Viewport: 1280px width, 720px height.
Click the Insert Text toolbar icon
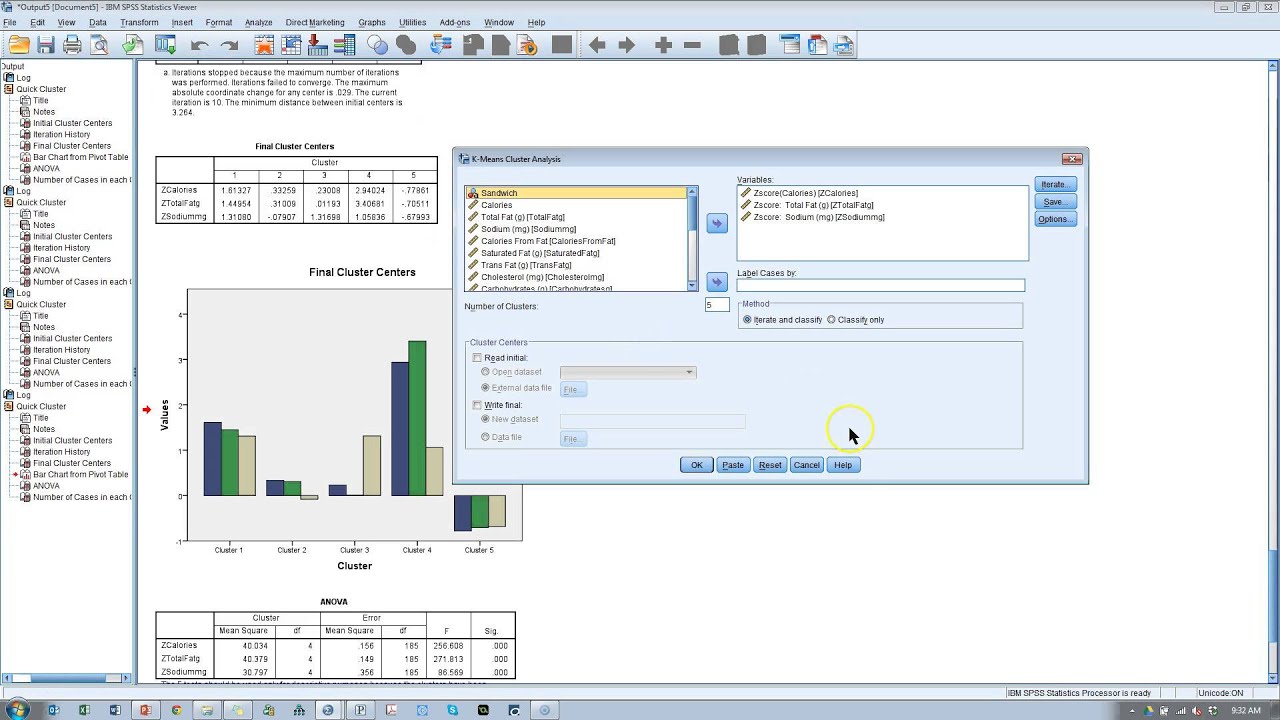click(x=843, y=45)
